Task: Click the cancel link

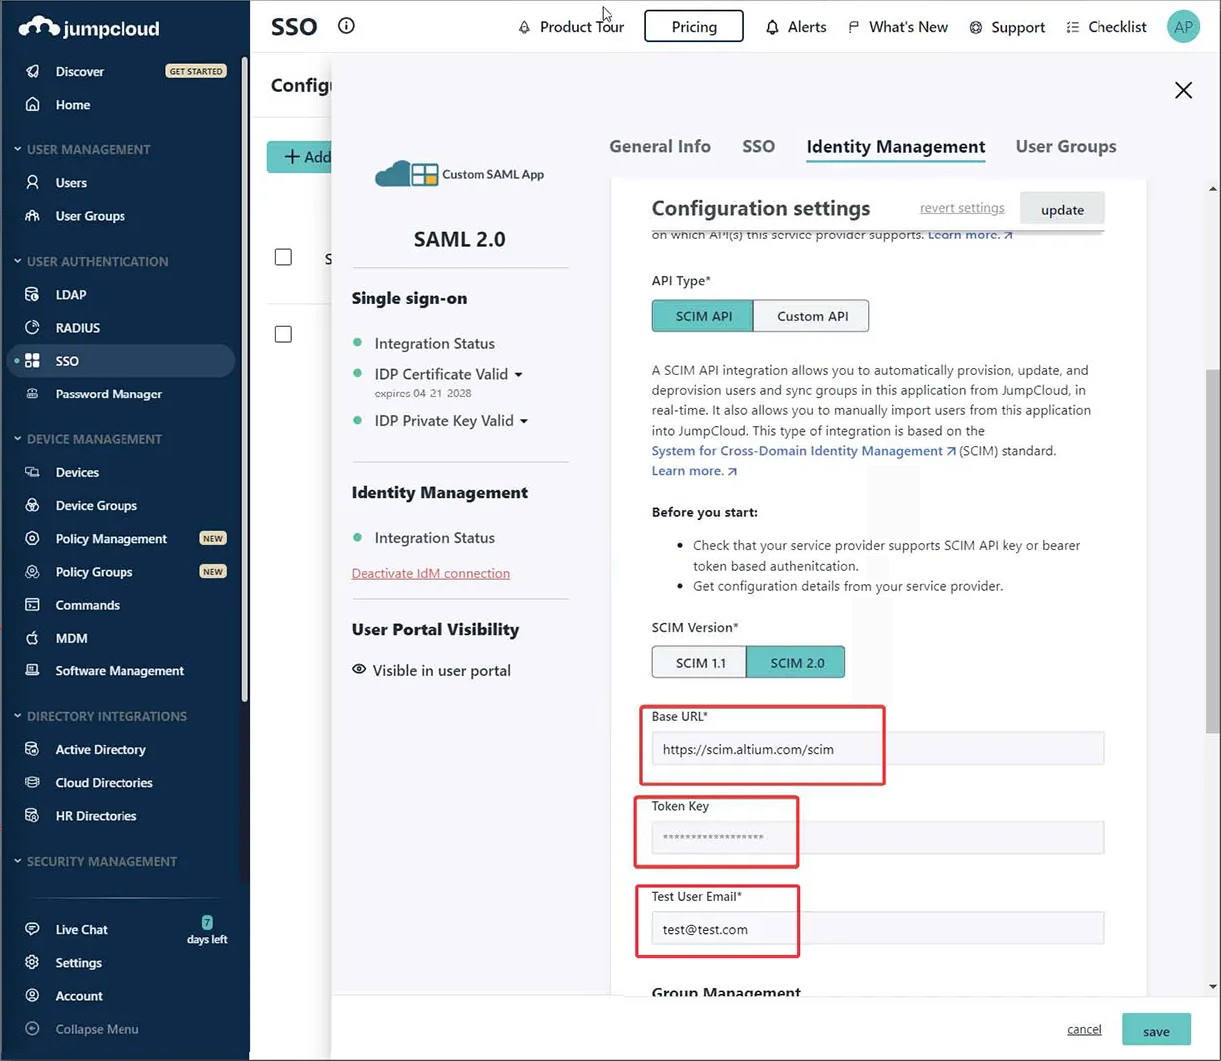Action: pyautogui.click(x=1084, y=1029)
